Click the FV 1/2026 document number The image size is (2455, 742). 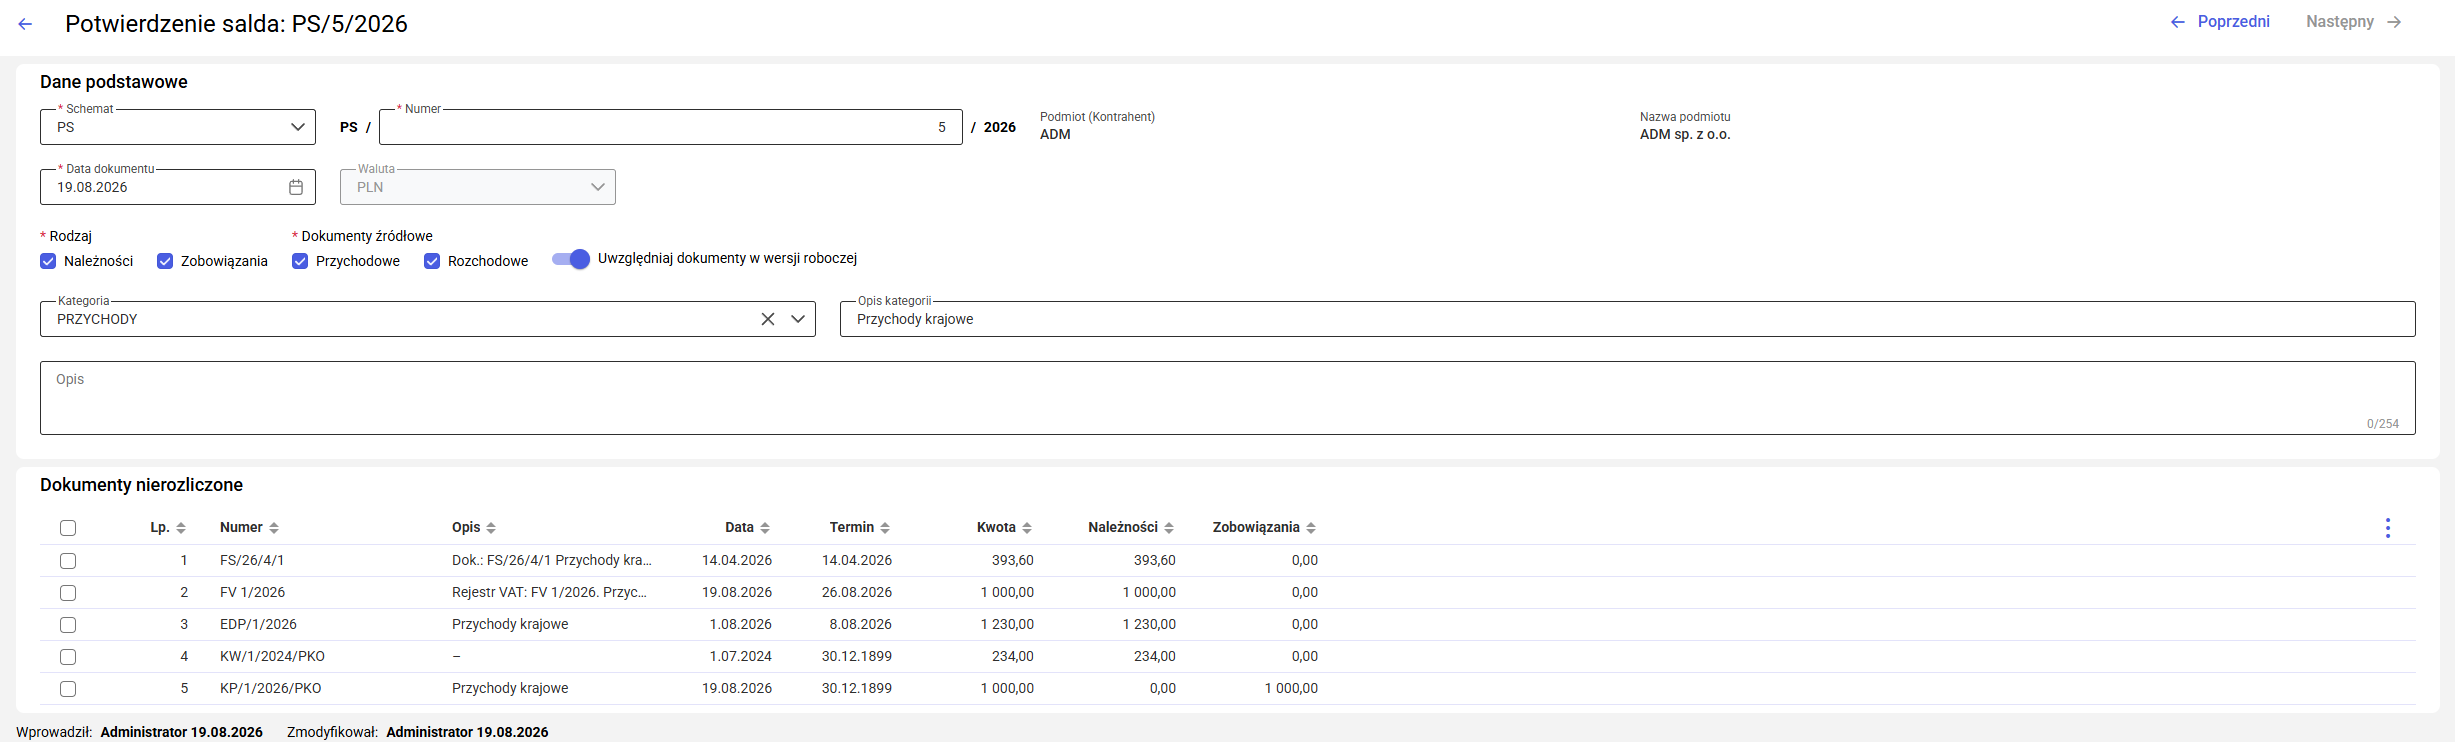[x=252, y=592]
